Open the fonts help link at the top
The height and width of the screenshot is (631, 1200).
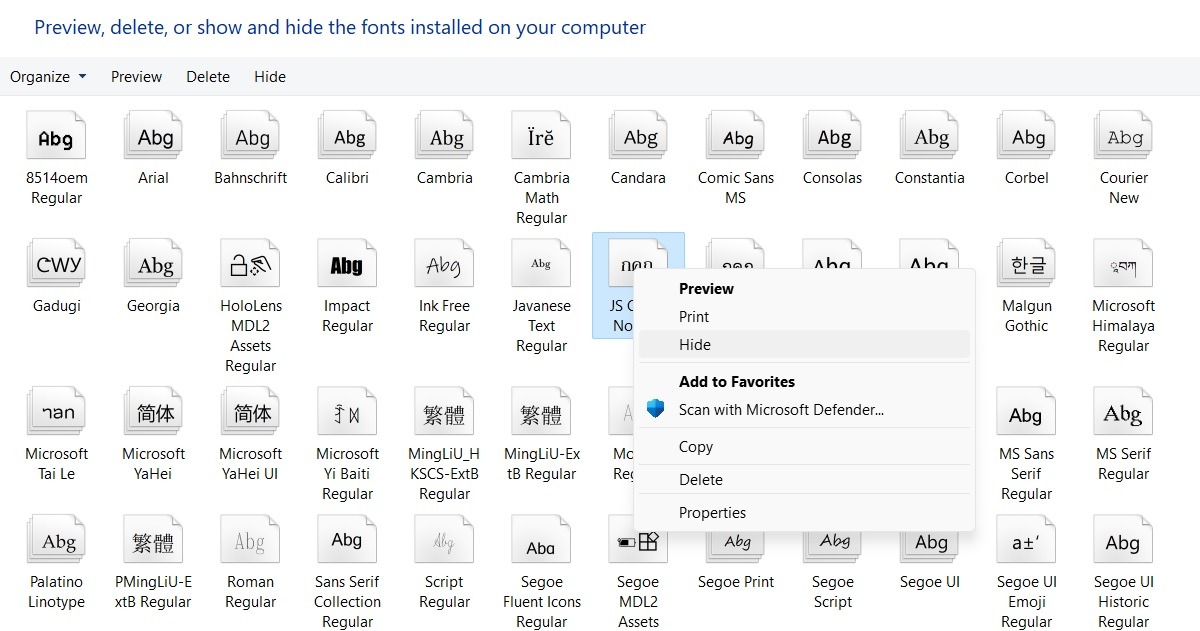tap(338, 27)
